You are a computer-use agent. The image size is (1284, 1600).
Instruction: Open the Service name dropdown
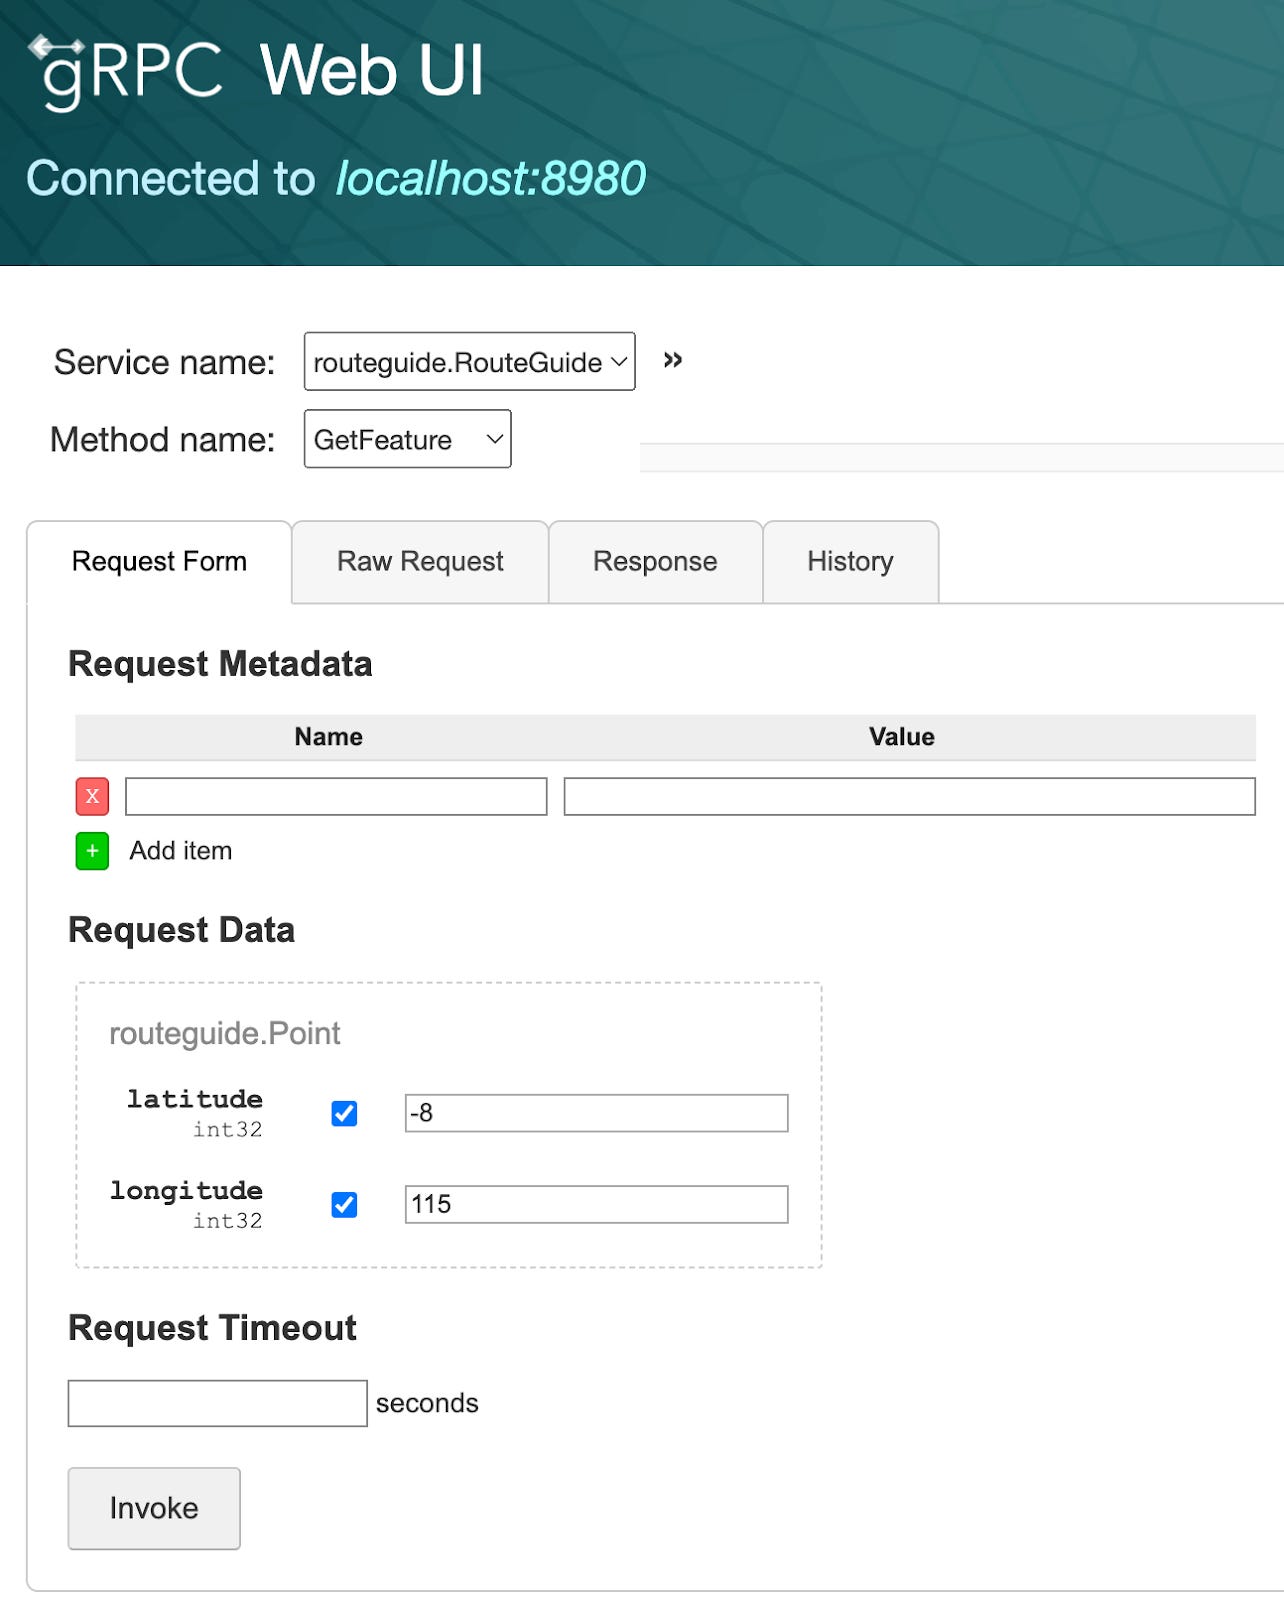click(x=469, y=361)
